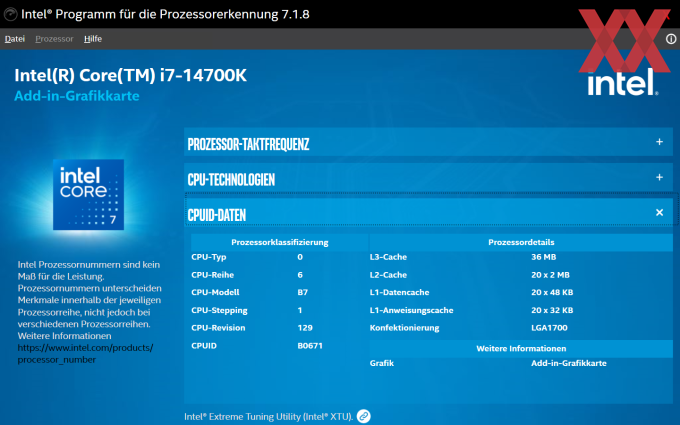680x425 pixels.
Task: Open the Datei menu
Action: (15, 39)
